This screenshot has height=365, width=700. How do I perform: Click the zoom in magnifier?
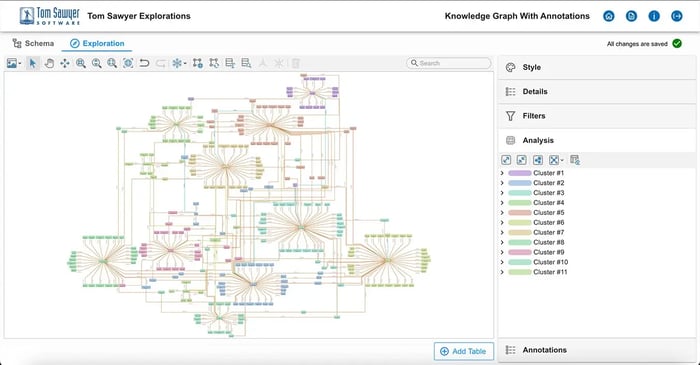[81, 63]
